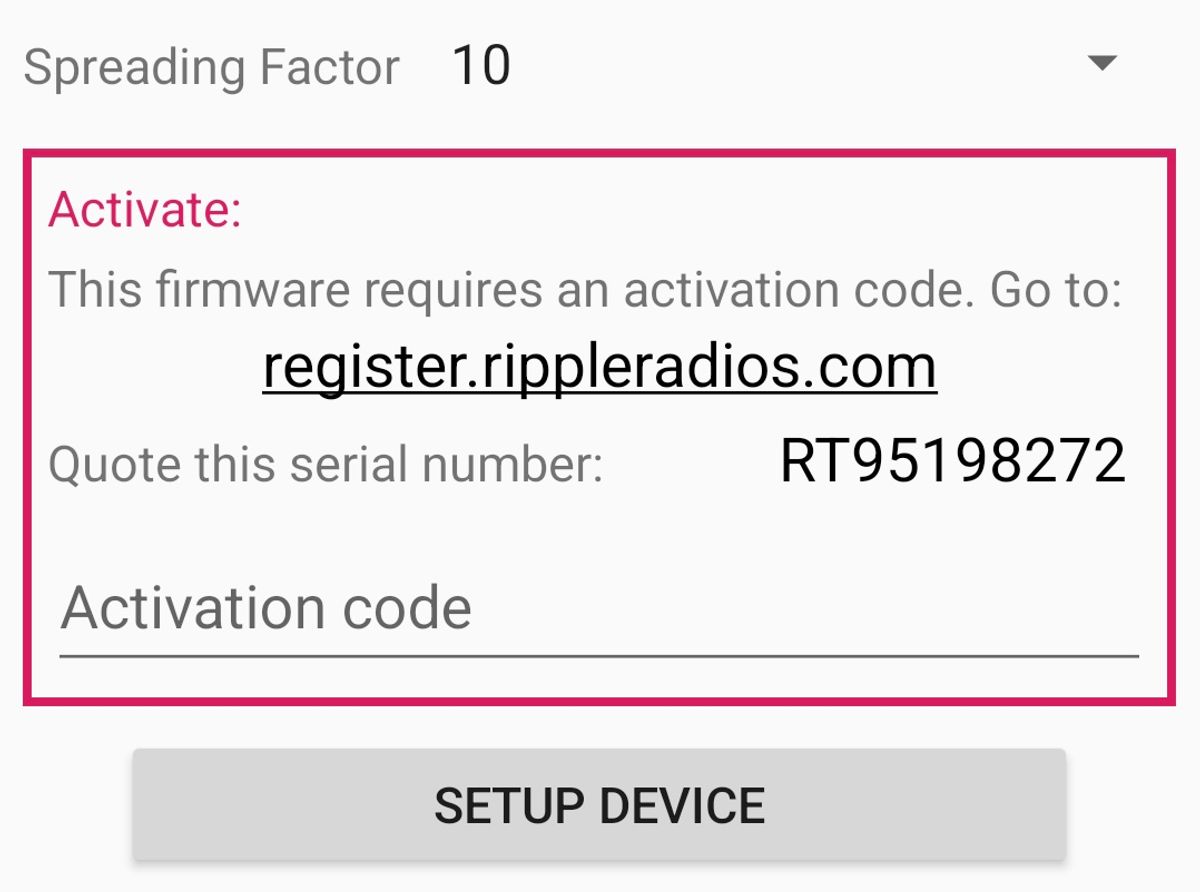Tap the underline of the Activation code field

tap(599, 655)
